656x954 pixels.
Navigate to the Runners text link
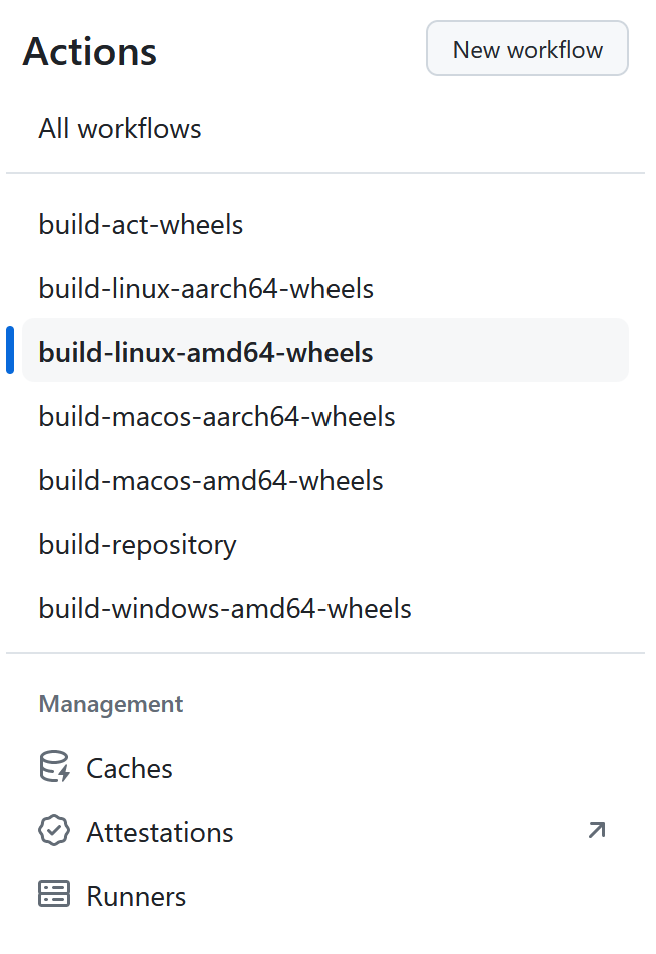(136, 896)
